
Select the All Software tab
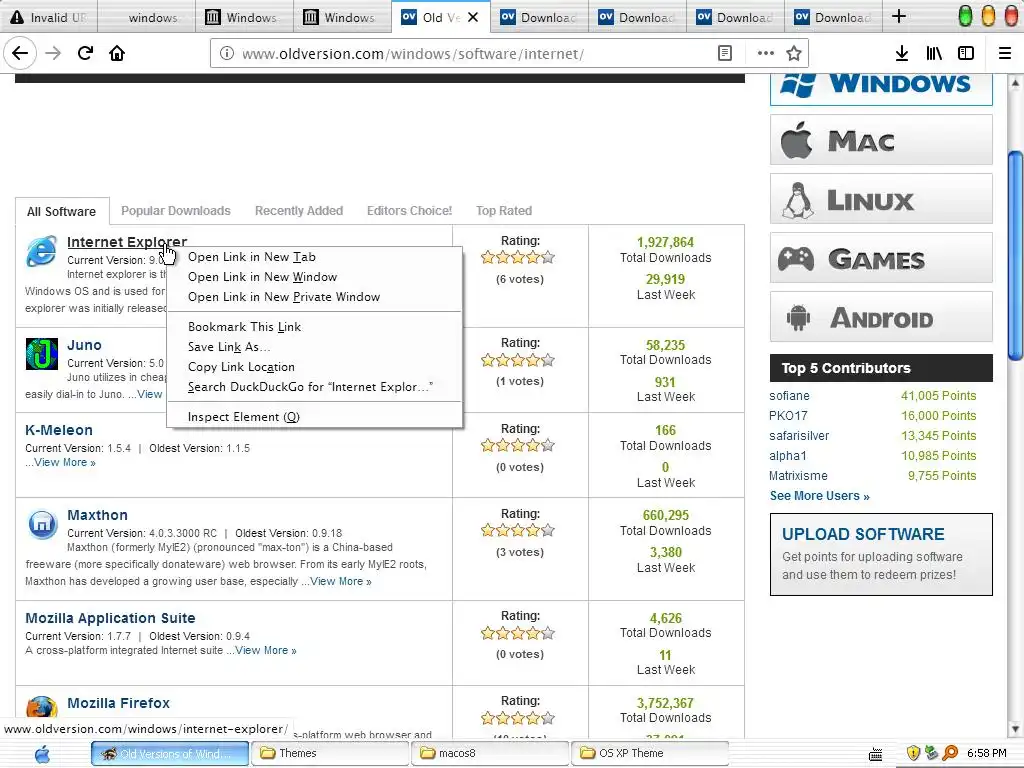61,212
